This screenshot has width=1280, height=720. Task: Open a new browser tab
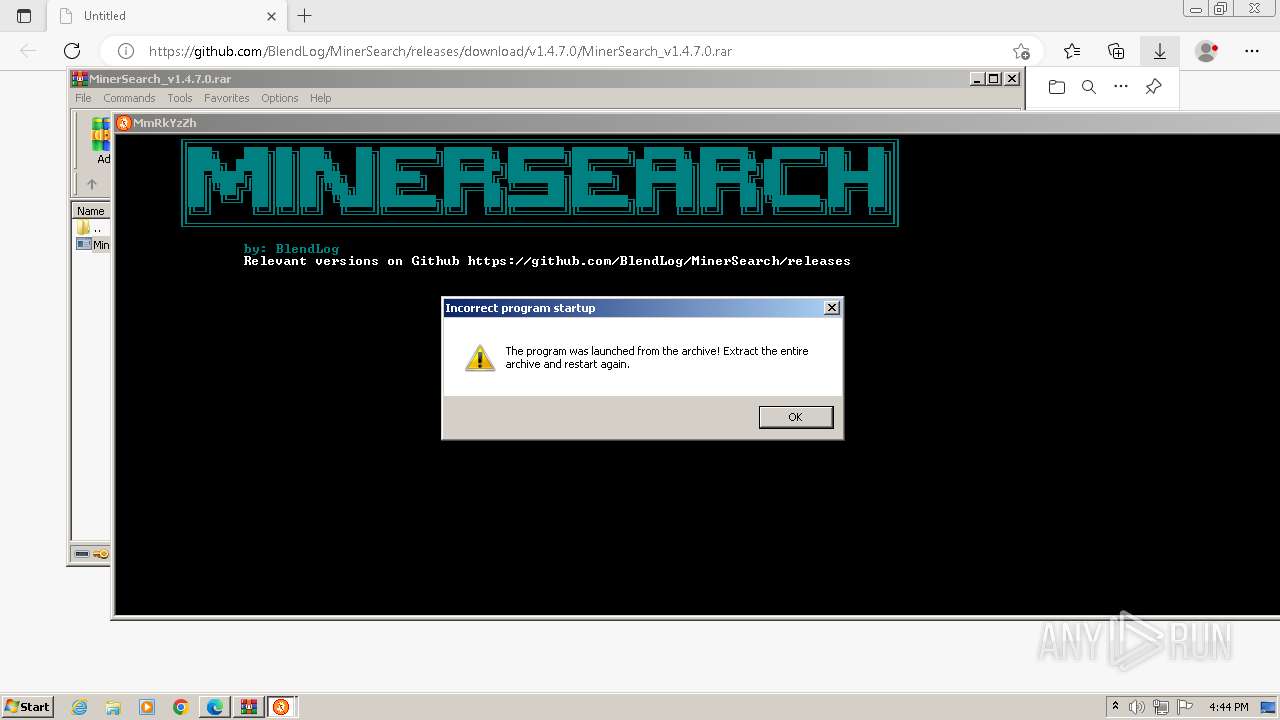pos(305,16)
